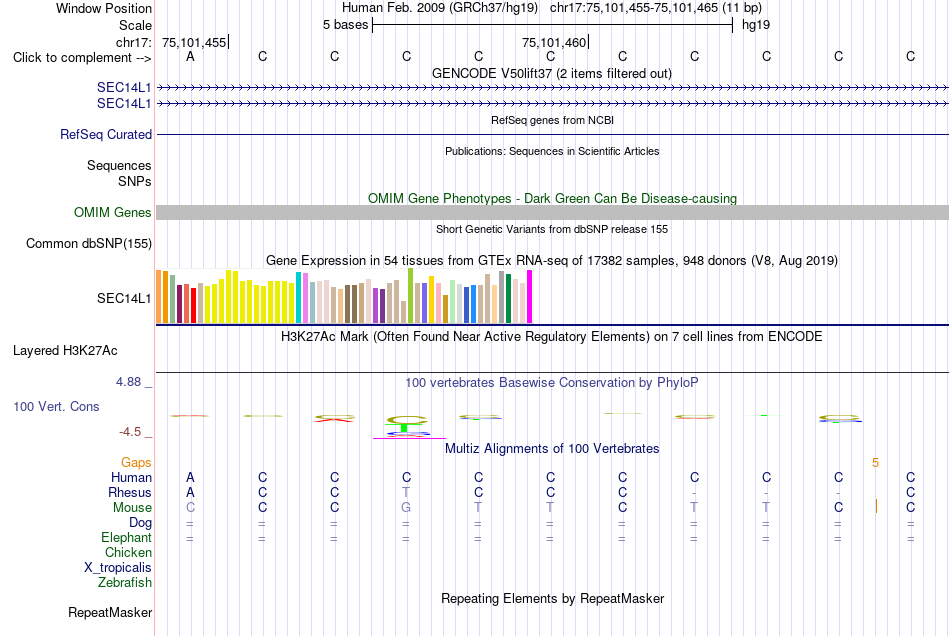Click the Sequences label of Publications track
This screenshot has width=950, height=636.
[119, 165]
